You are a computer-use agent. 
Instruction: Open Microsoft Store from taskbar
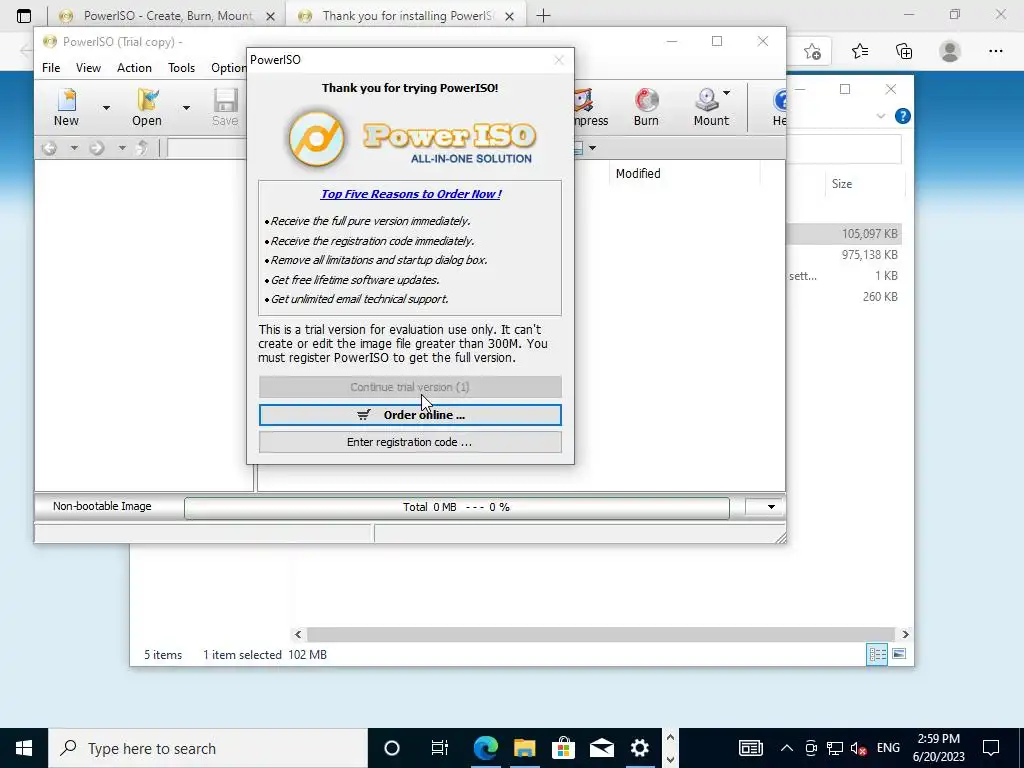click(563, 748)
